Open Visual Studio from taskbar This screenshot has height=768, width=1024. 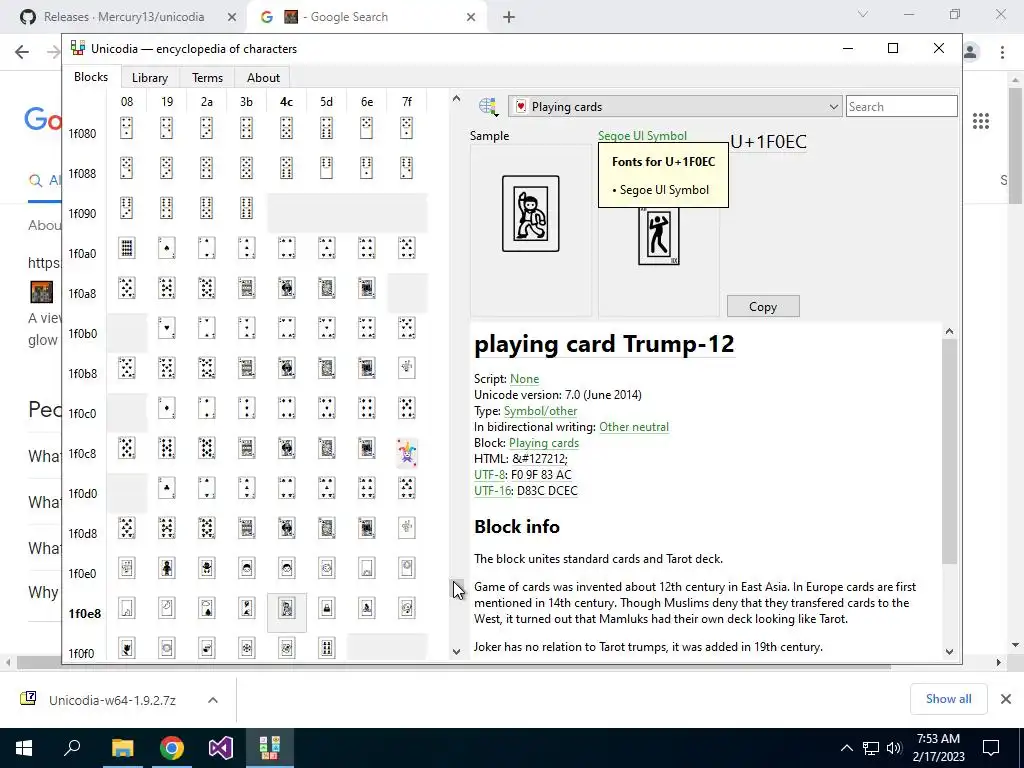pyautogui.click(x=221, y=748)
